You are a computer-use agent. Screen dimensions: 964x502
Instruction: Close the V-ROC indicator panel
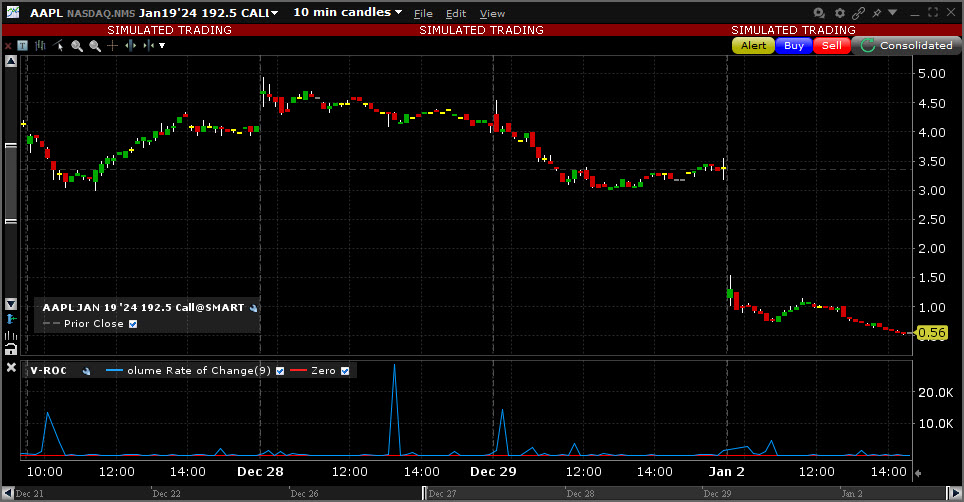[11, 367]
